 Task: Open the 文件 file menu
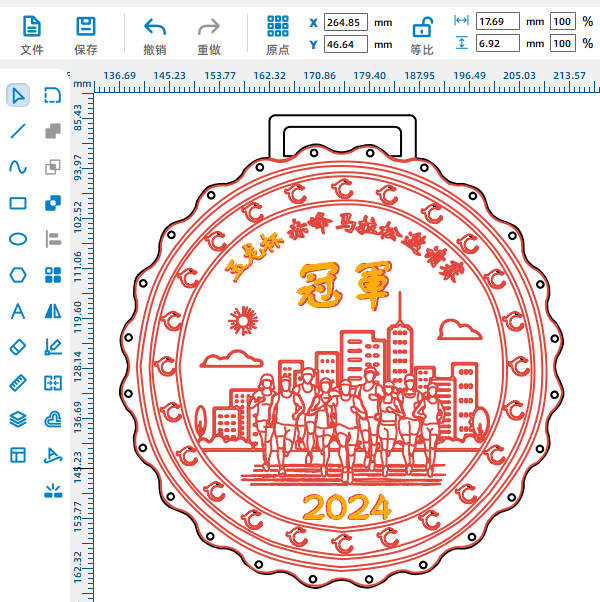32,34
